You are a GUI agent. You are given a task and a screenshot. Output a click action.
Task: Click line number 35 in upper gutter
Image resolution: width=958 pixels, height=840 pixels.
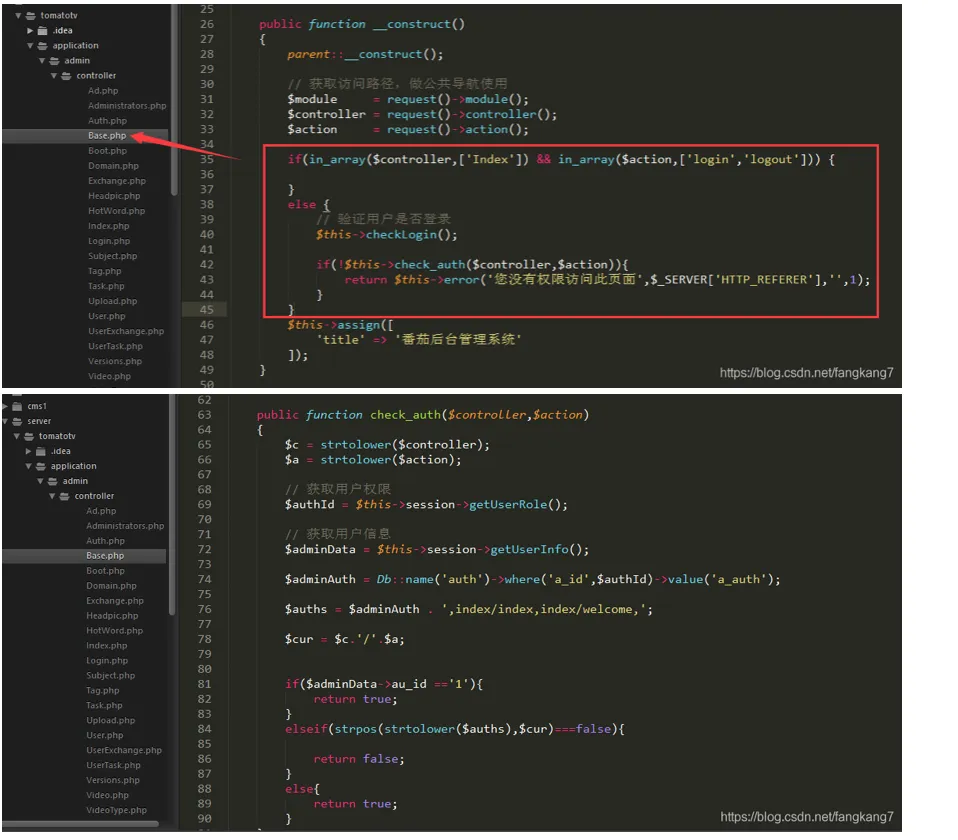coord(207,159)
